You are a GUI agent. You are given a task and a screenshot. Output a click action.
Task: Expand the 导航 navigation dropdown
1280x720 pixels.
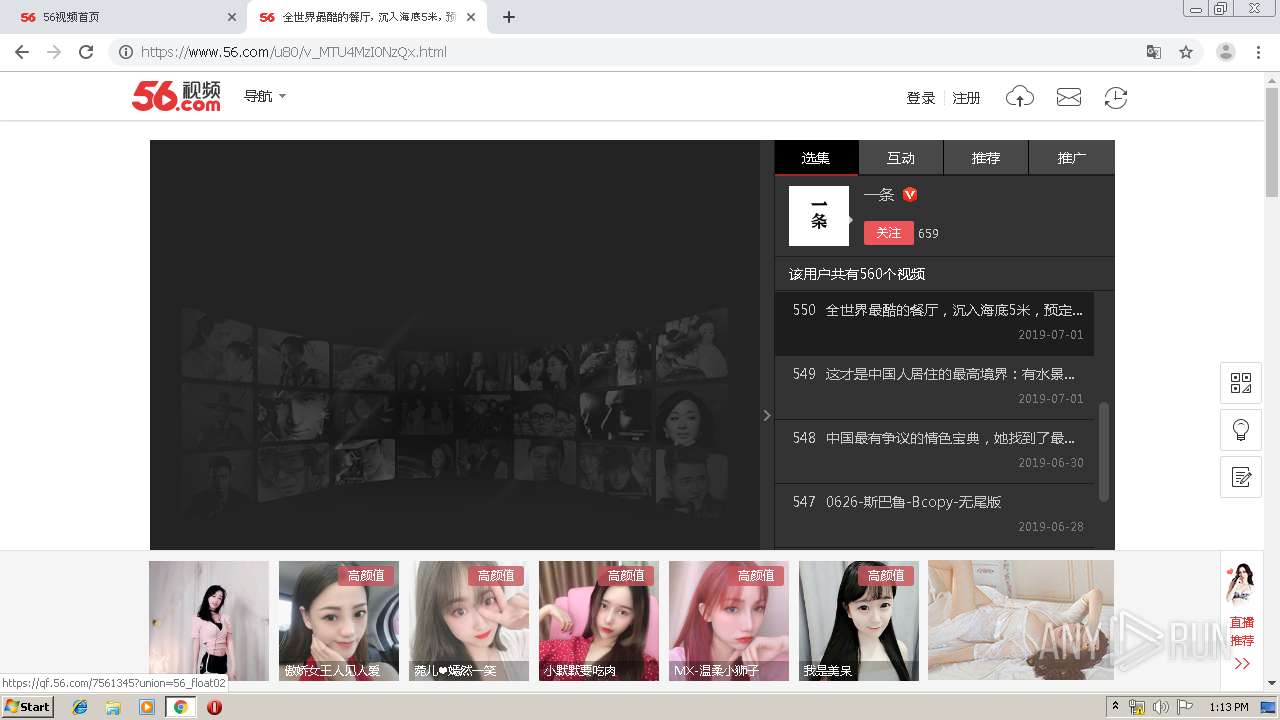[x=265, y=96]
